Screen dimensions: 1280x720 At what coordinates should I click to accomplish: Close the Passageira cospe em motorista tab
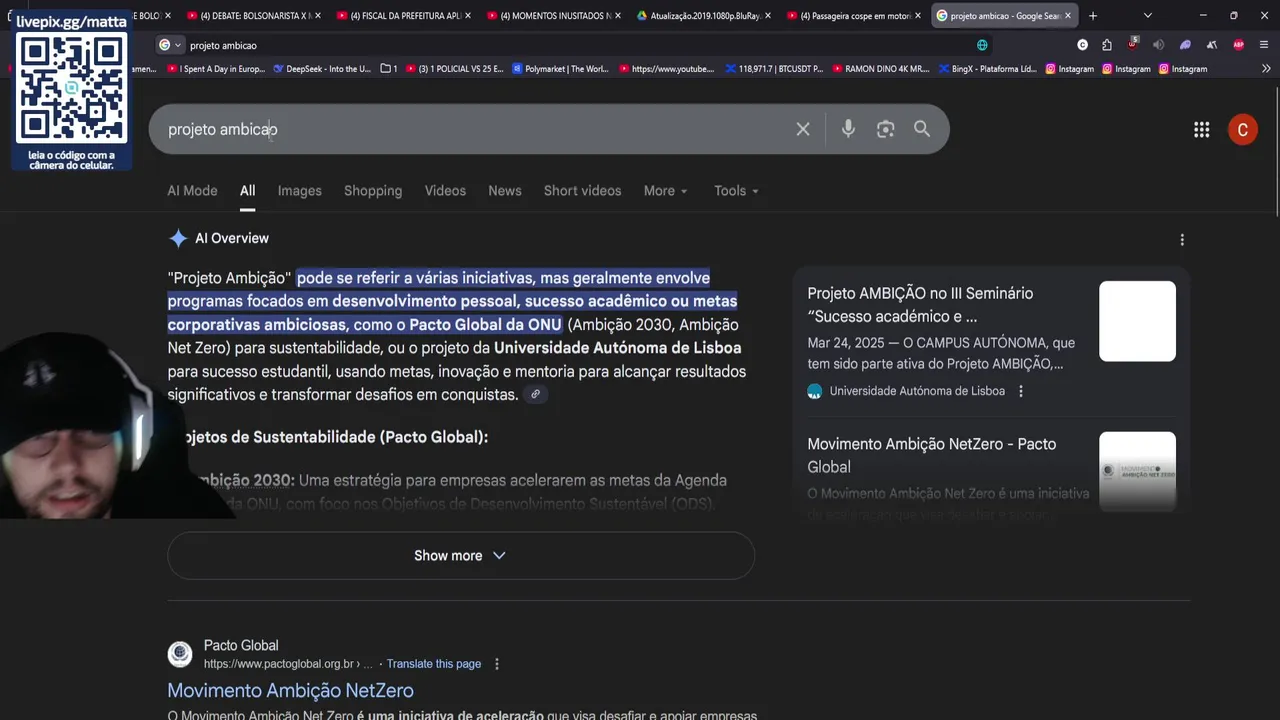pos(917,16)
